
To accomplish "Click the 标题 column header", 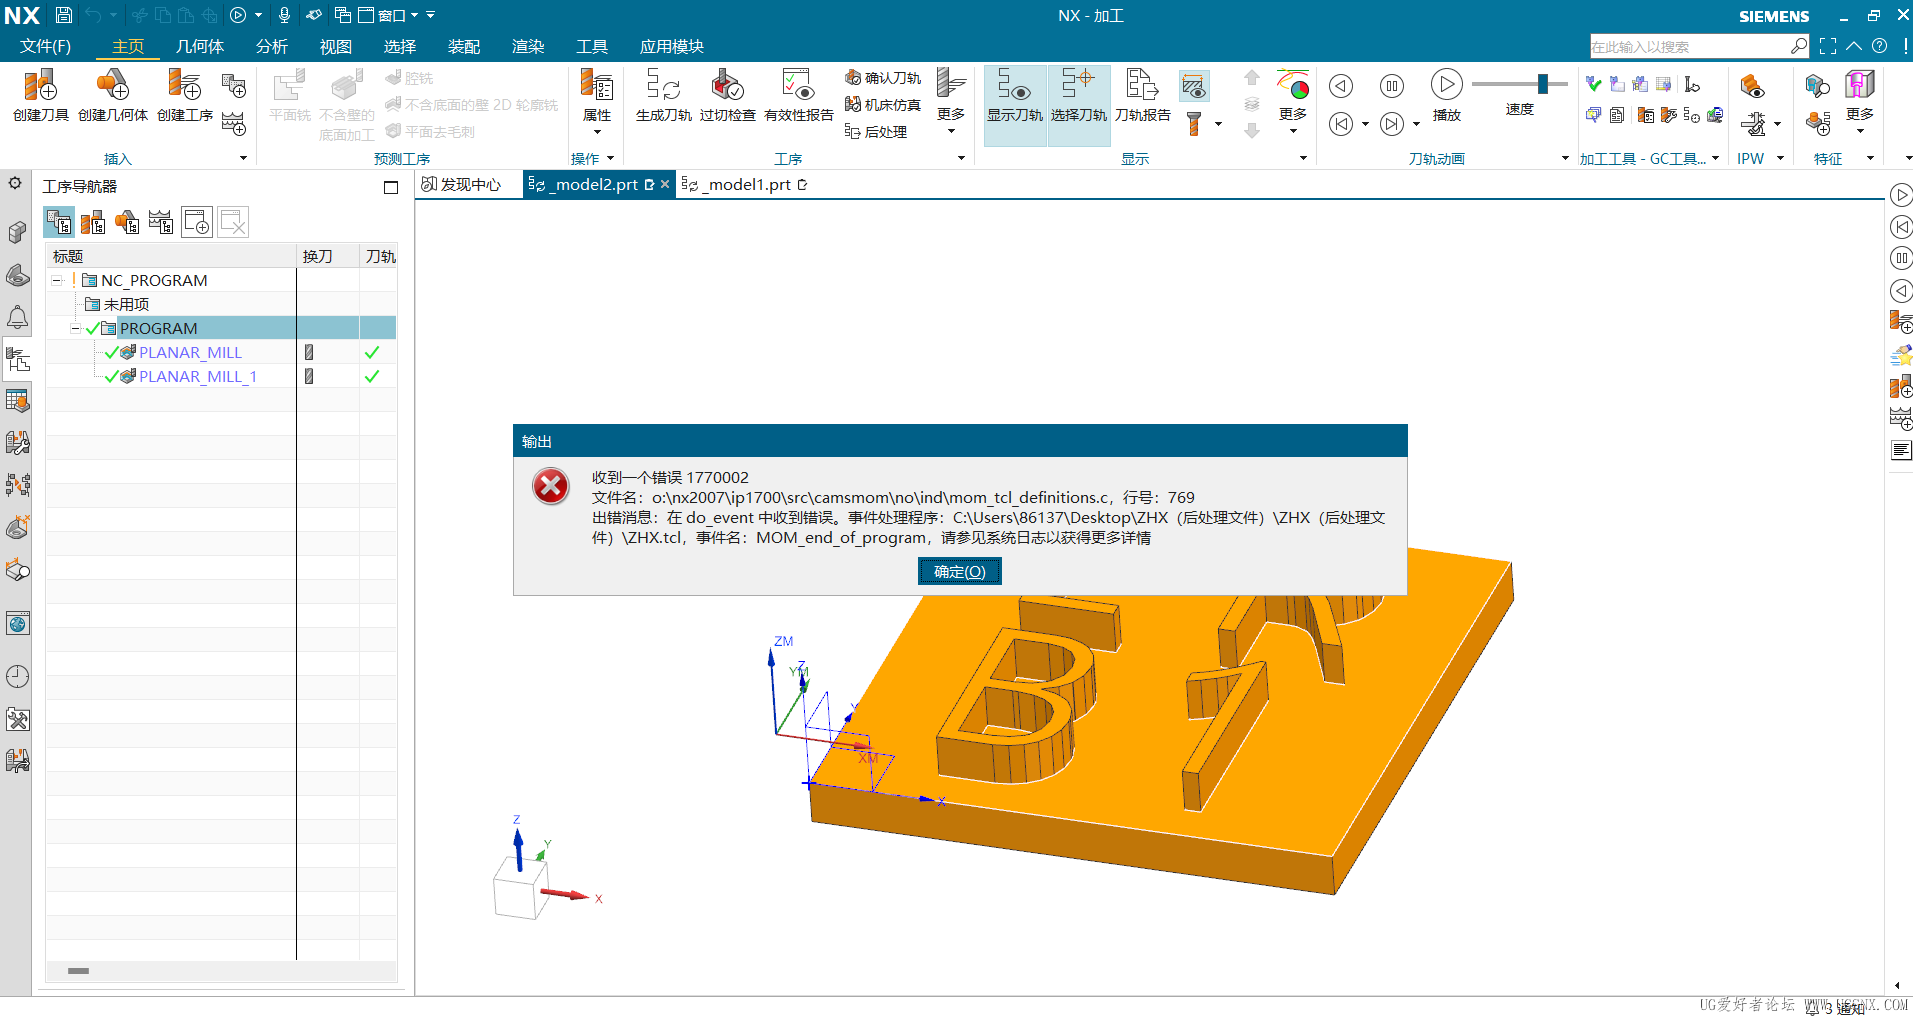I will point(171,256).
